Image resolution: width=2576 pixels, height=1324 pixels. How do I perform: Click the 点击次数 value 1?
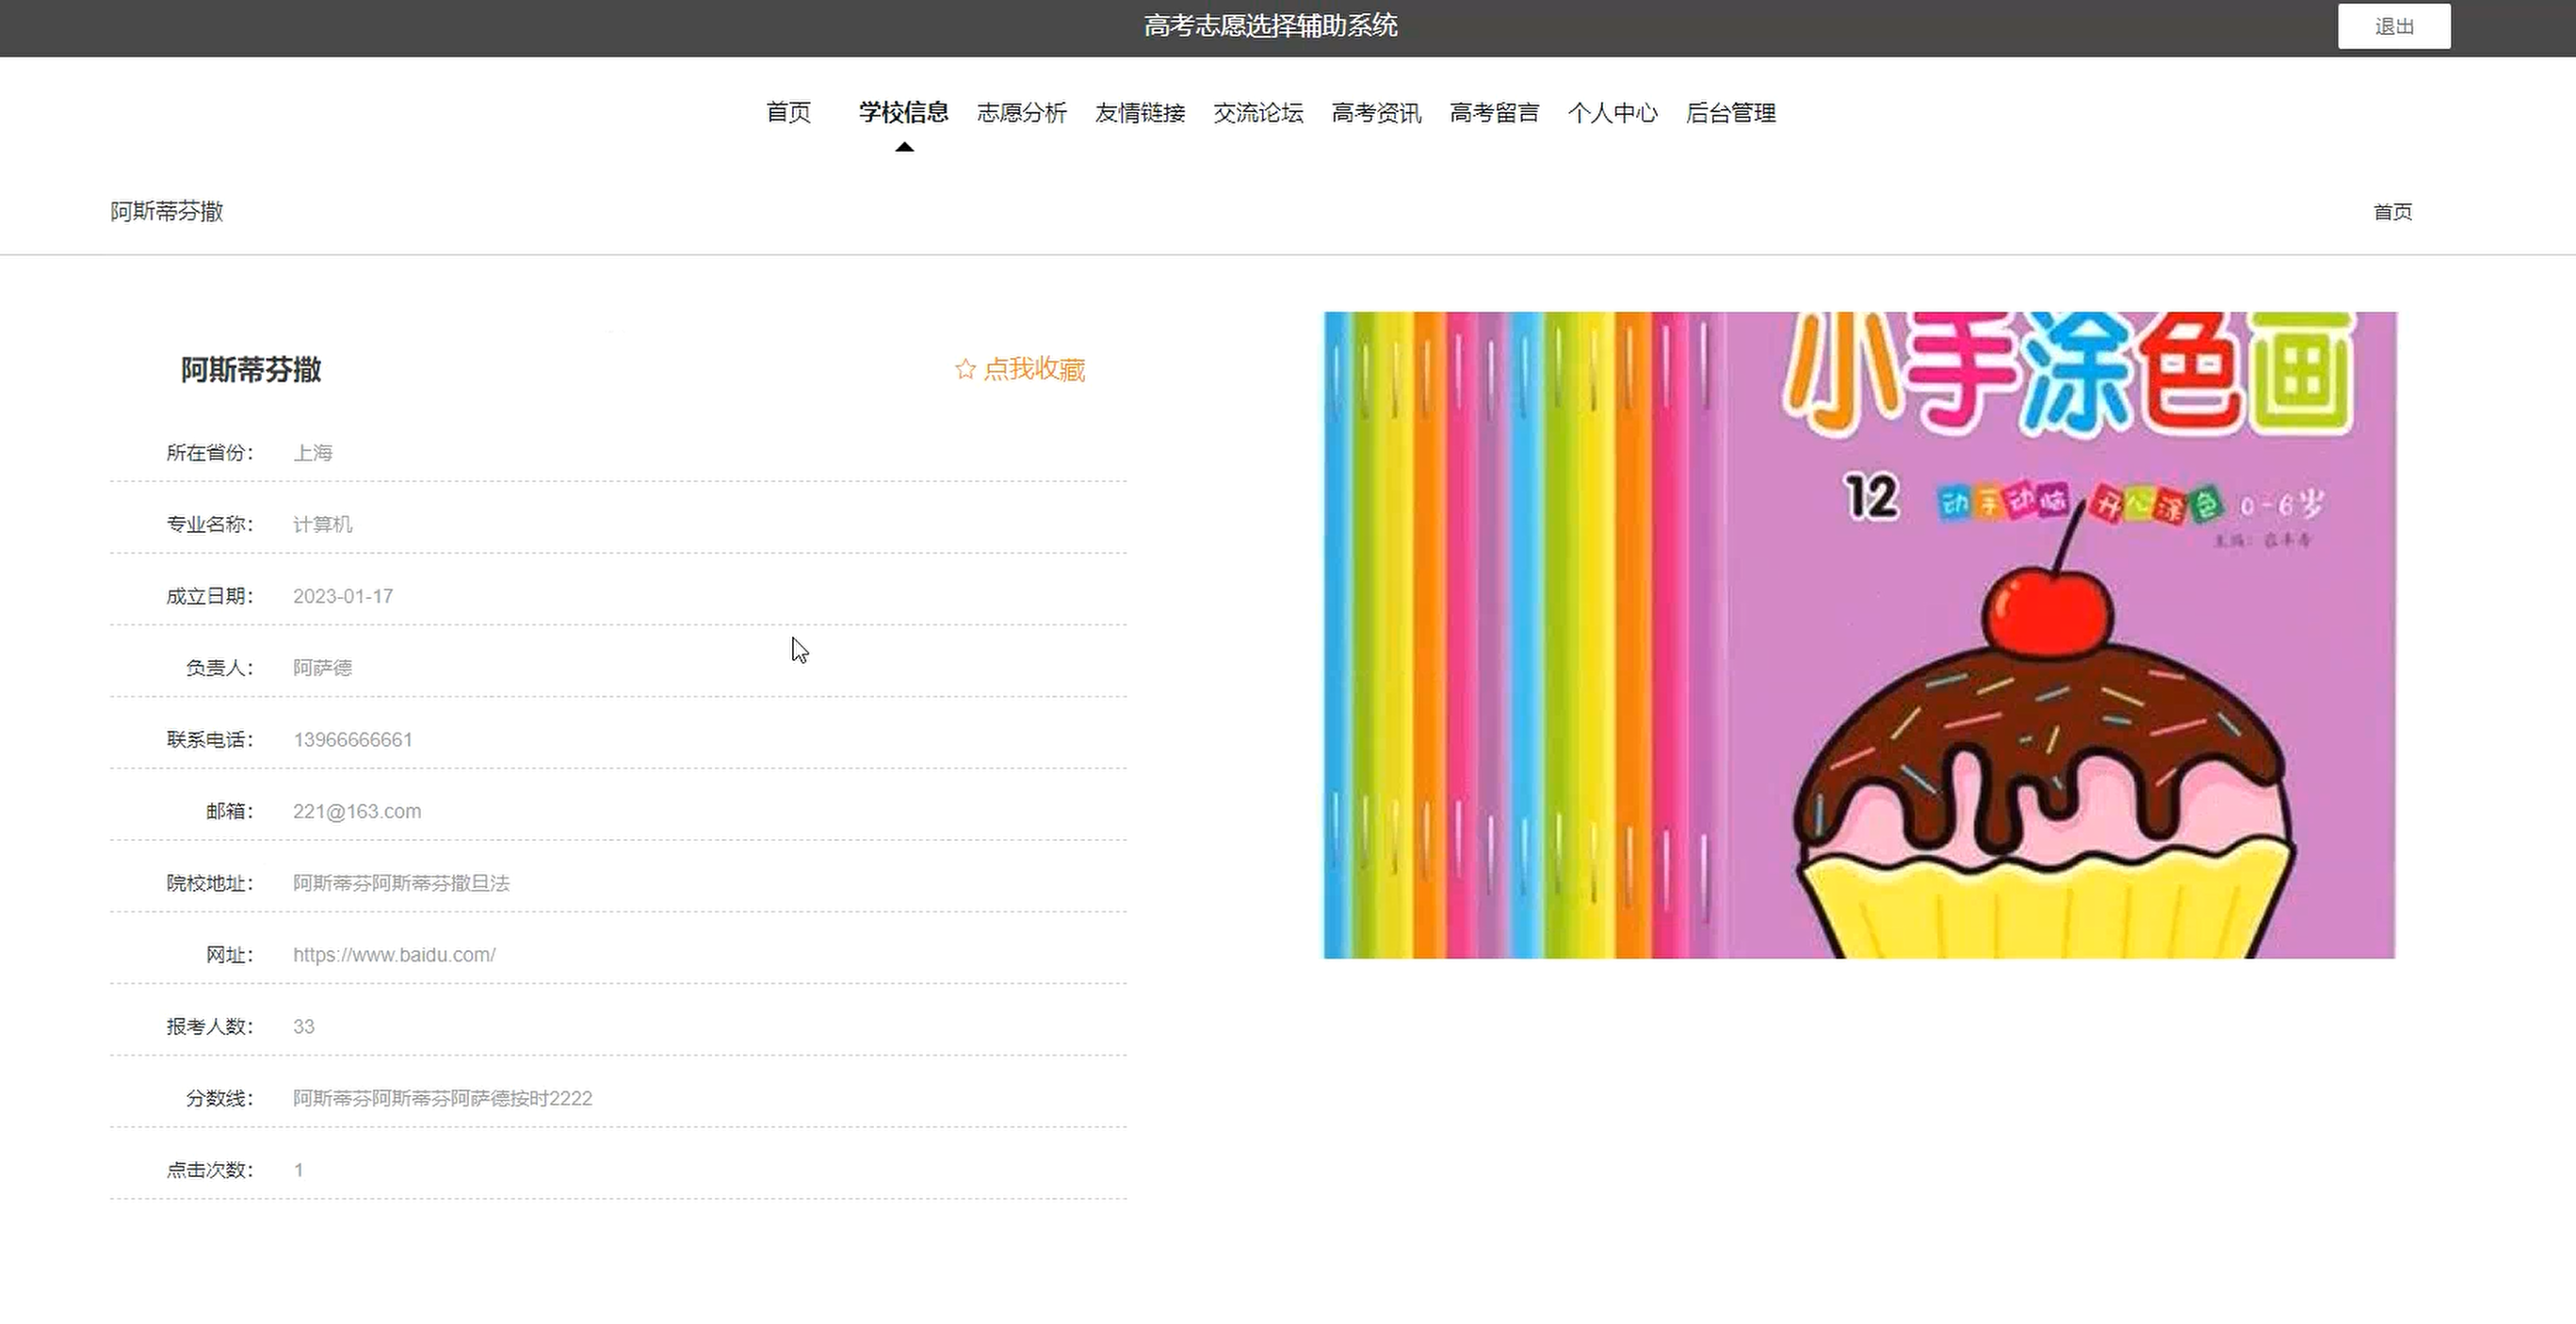(x=298, y=1170)
